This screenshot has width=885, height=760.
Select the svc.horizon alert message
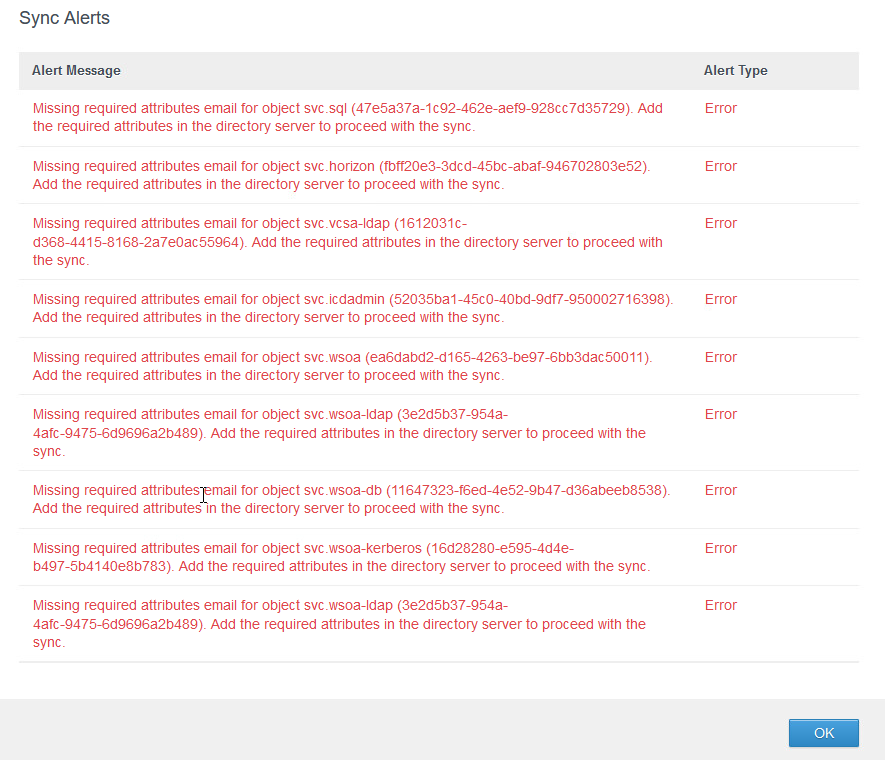341,175
